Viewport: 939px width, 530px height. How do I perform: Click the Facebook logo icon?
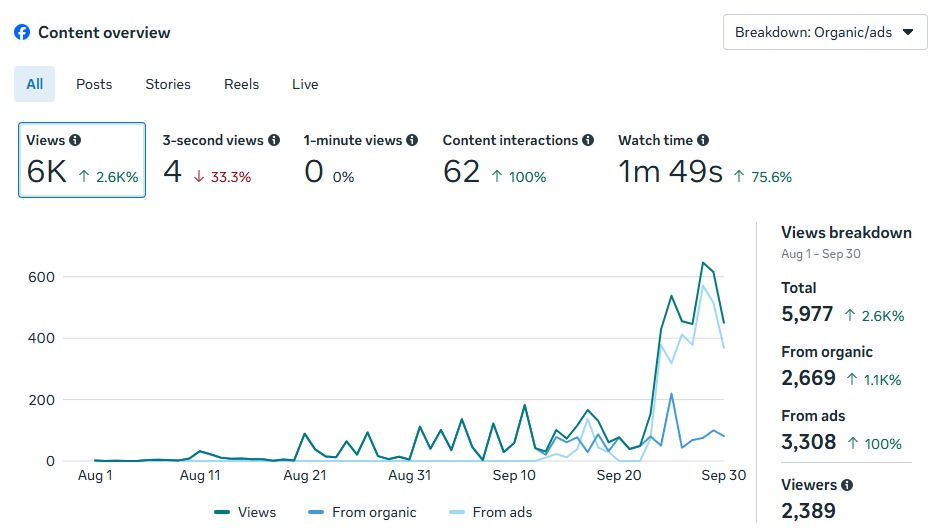click(x=22, y=33)
